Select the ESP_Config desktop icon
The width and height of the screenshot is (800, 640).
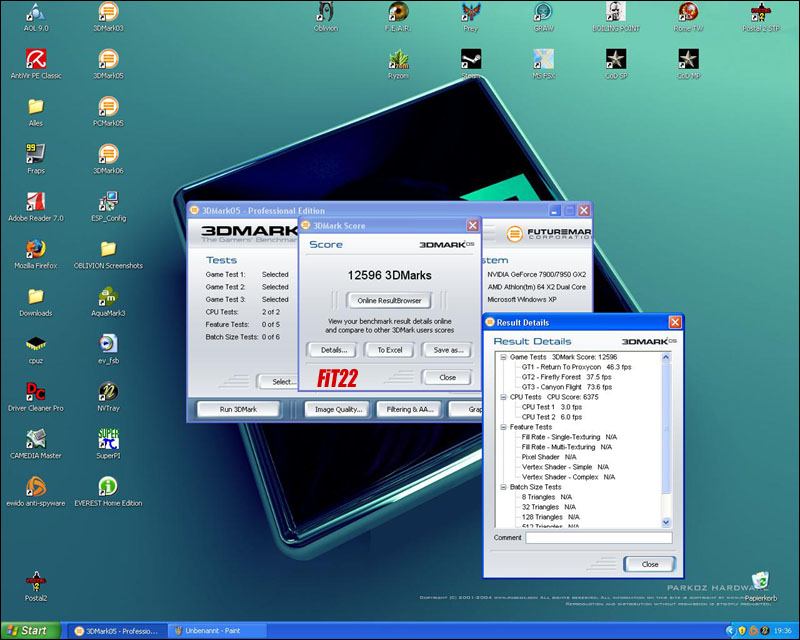pyautogui.click(x=108, y=207)
